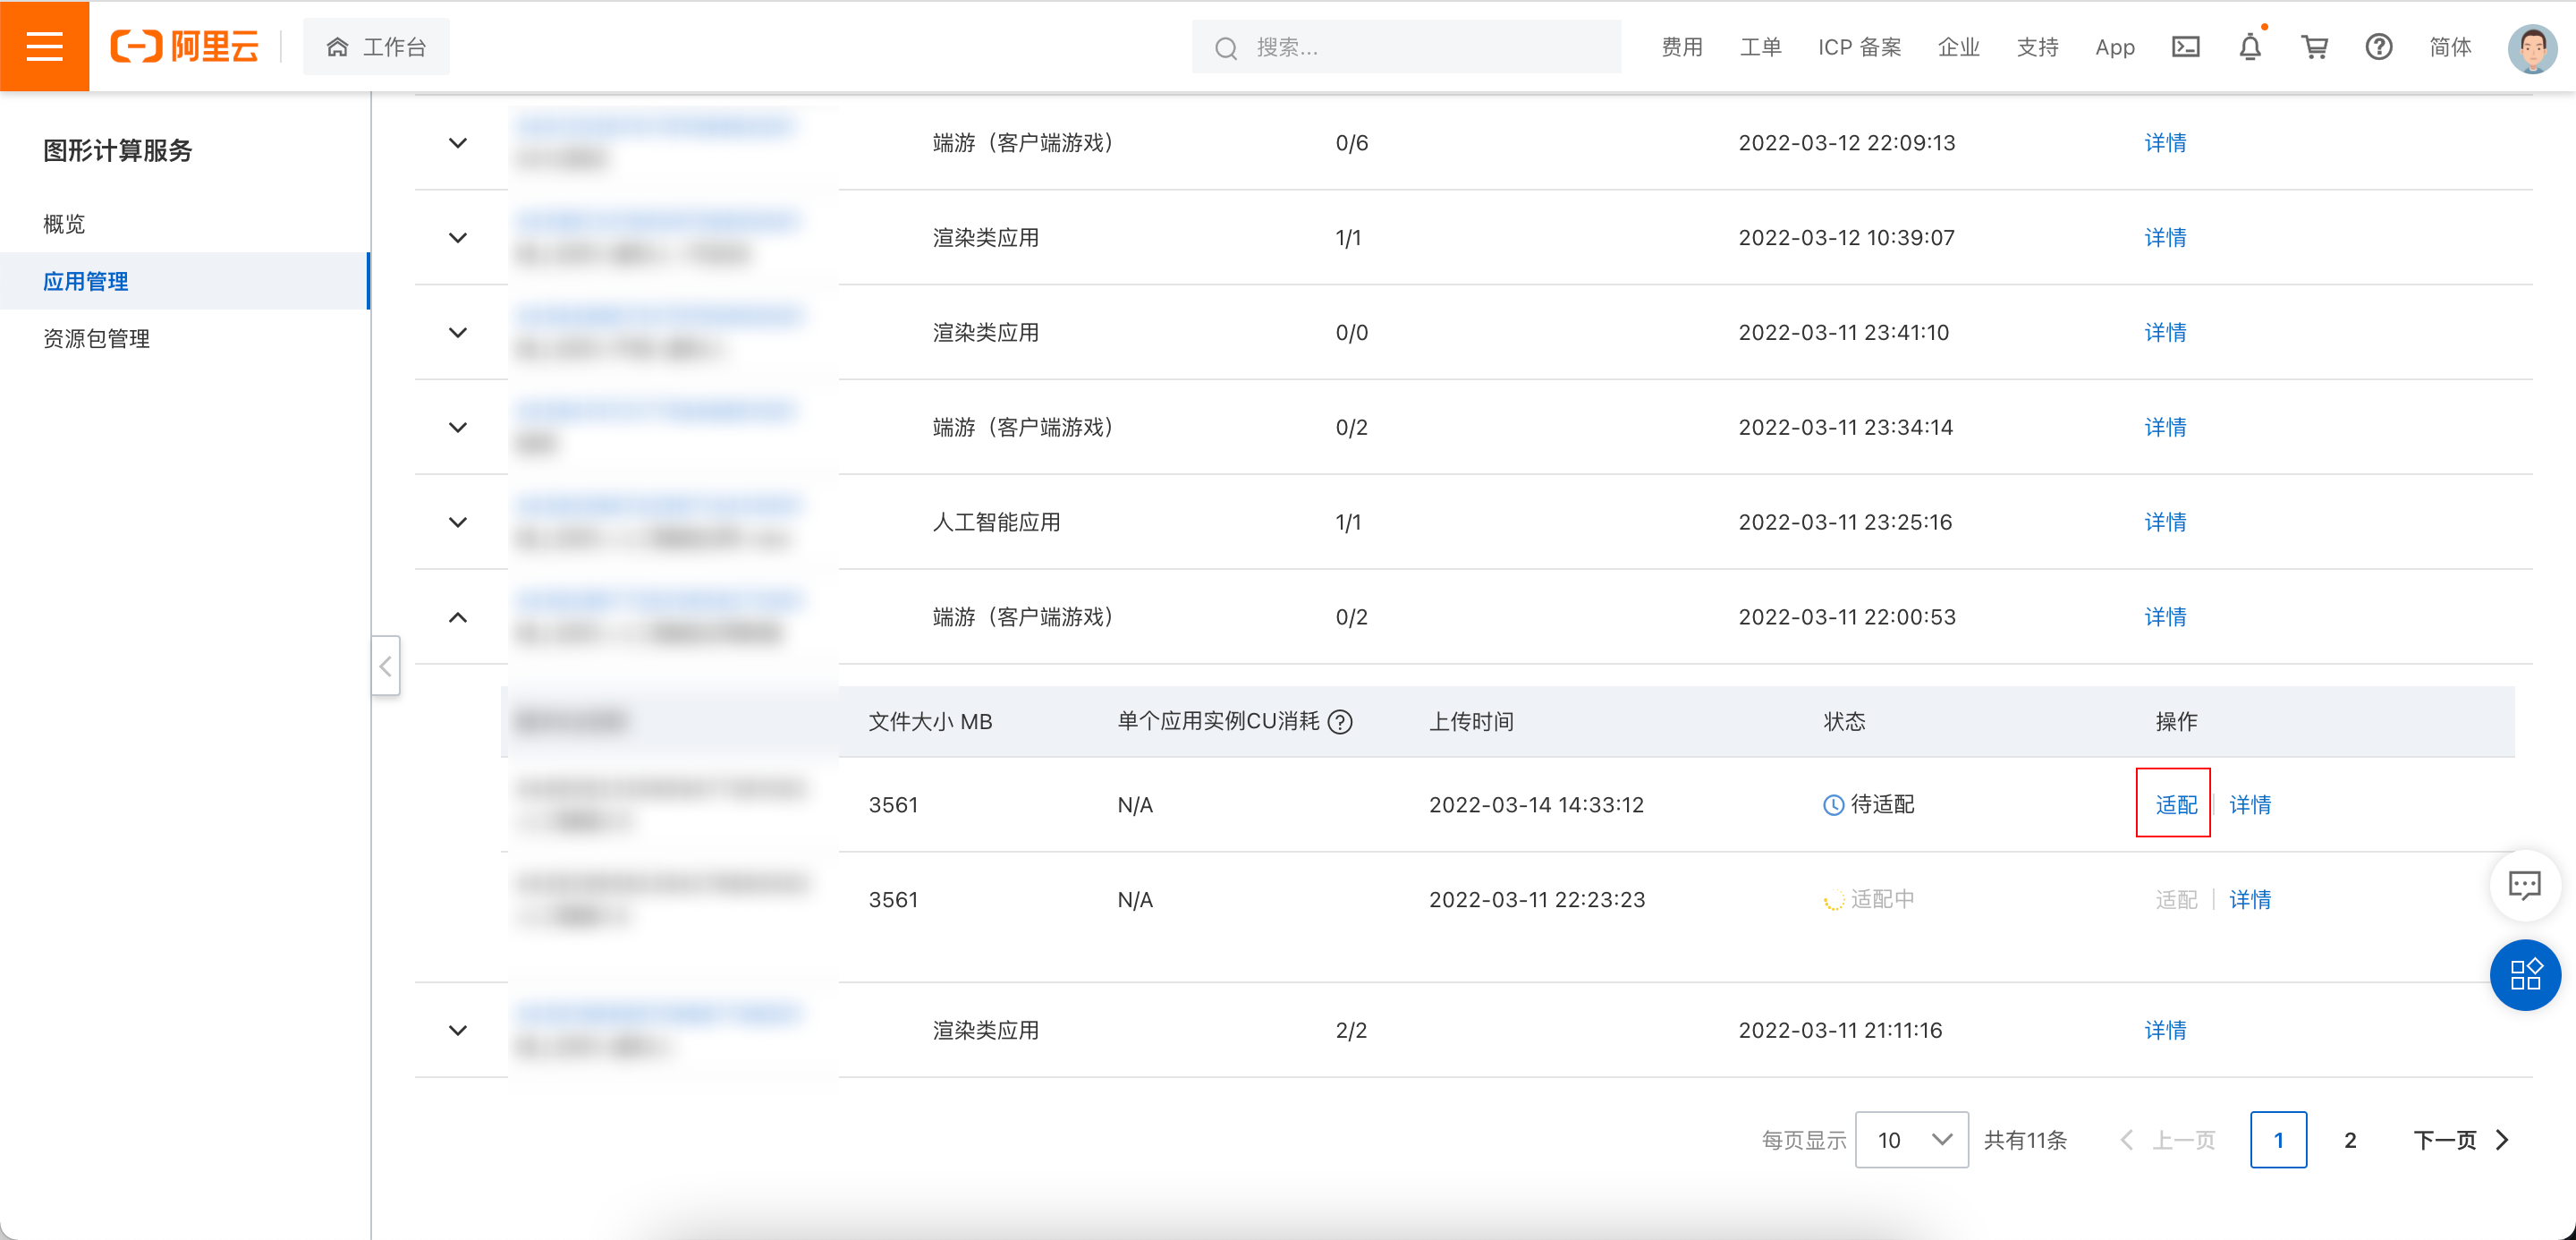The width and height of the screenshot is (2576, 1240).
Task: Select 概览 in sidebar
Action: click(x=64, y=224)
